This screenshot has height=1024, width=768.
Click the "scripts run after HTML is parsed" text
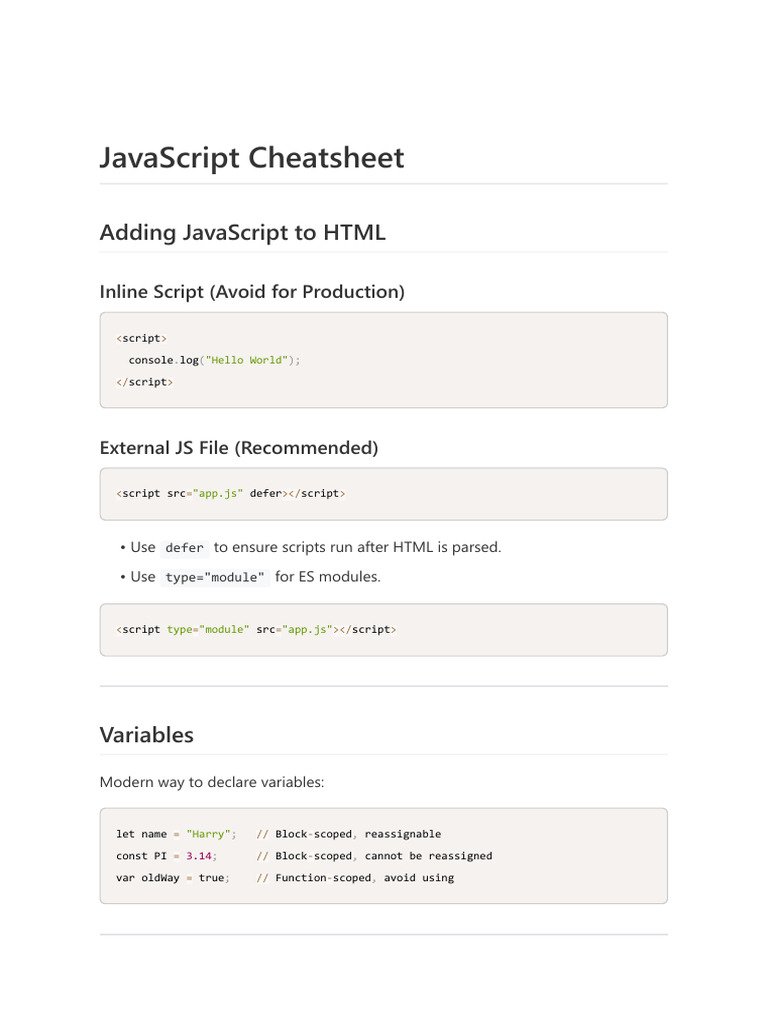383,547
